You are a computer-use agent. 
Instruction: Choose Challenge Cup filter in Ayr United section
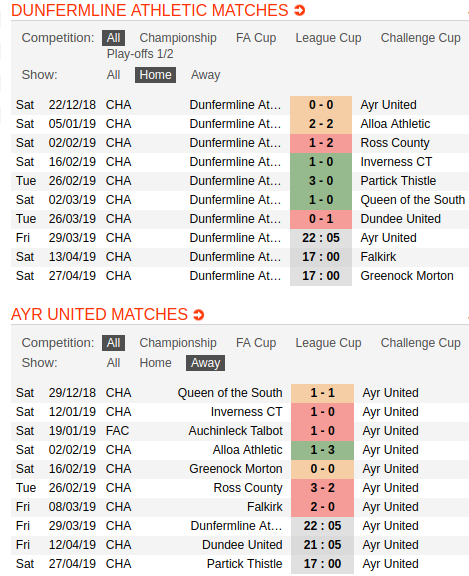[x=421, y=343]
